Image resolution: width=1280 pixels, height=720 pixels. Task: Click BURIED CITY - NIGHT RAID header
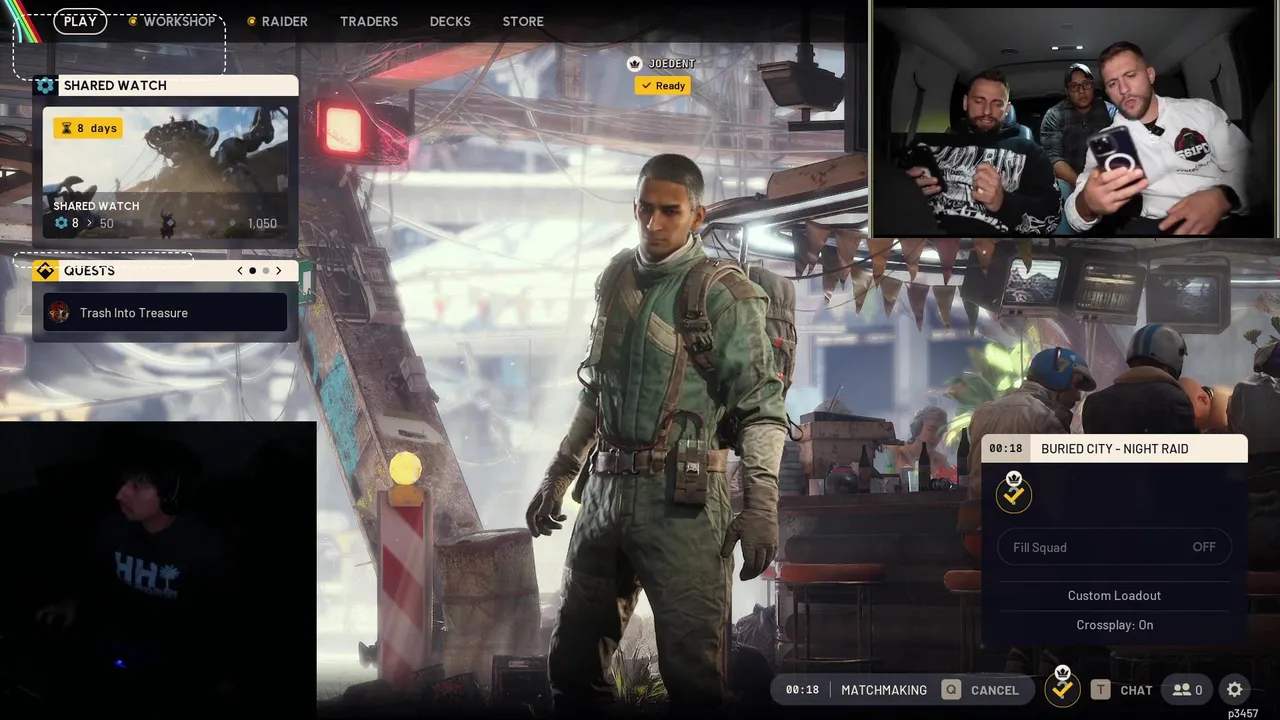pos(1114,449)
